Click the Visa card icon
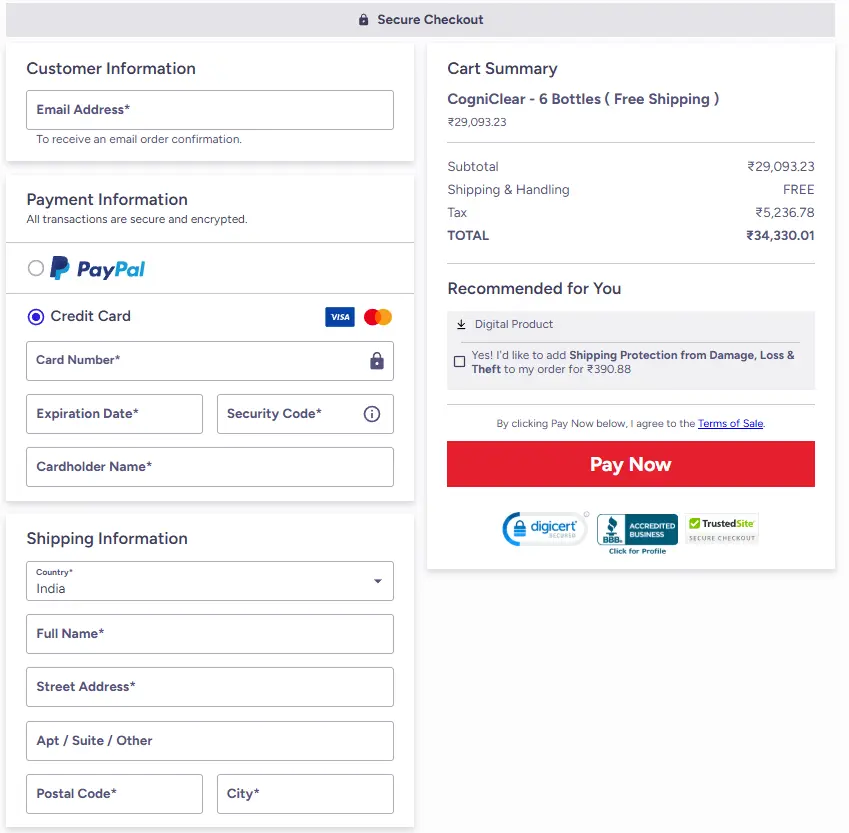849x833 pixels. tap(339, 316)
